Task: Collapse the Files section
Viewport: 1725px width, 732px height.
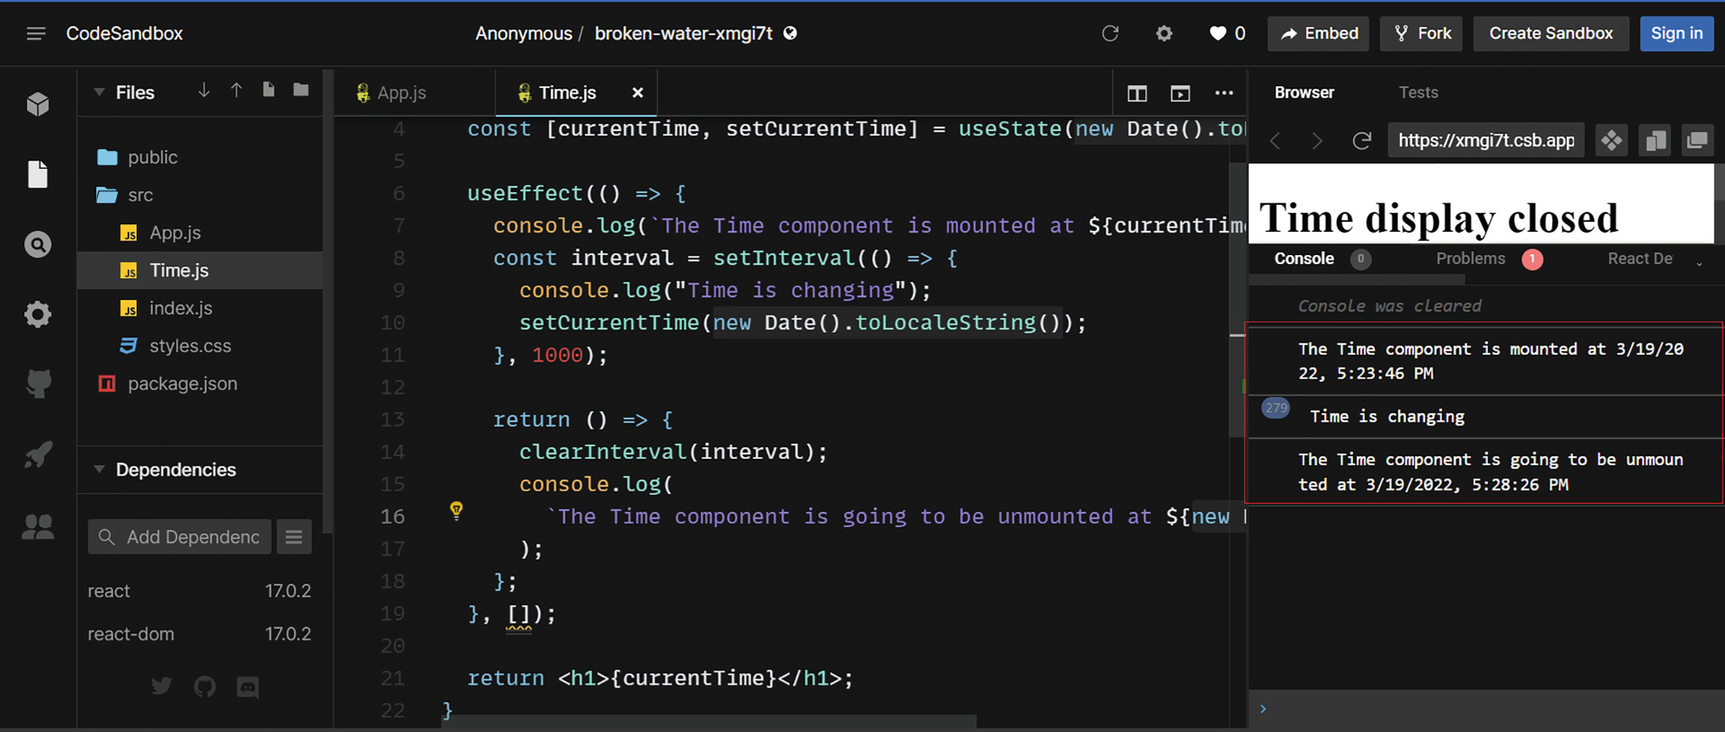Action: point(99,92)
